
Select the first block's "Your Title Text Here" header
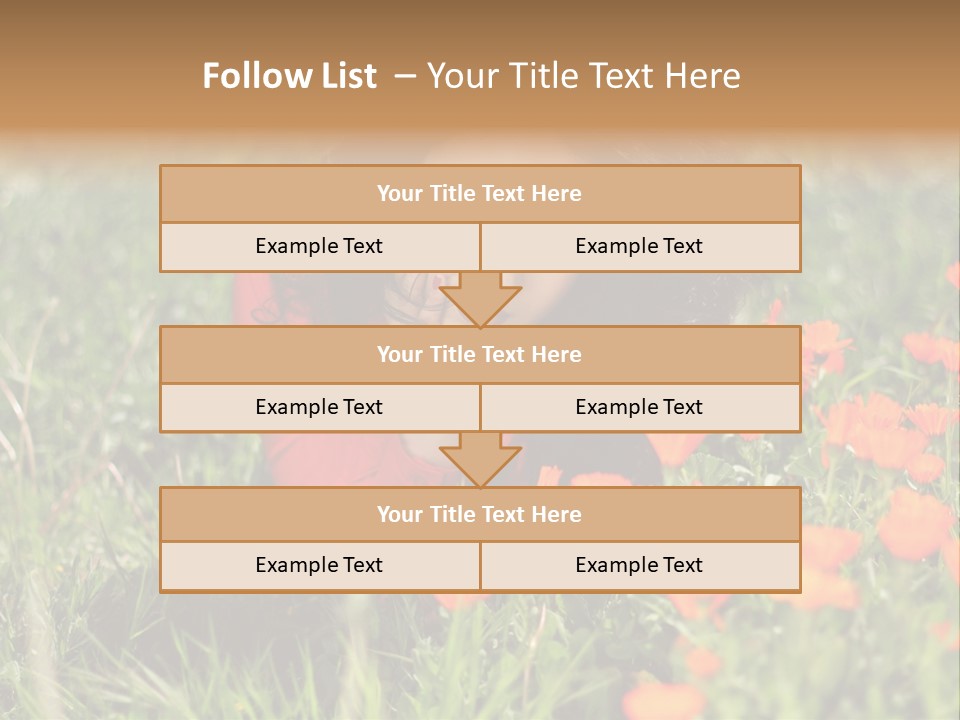tap(479, 194)
